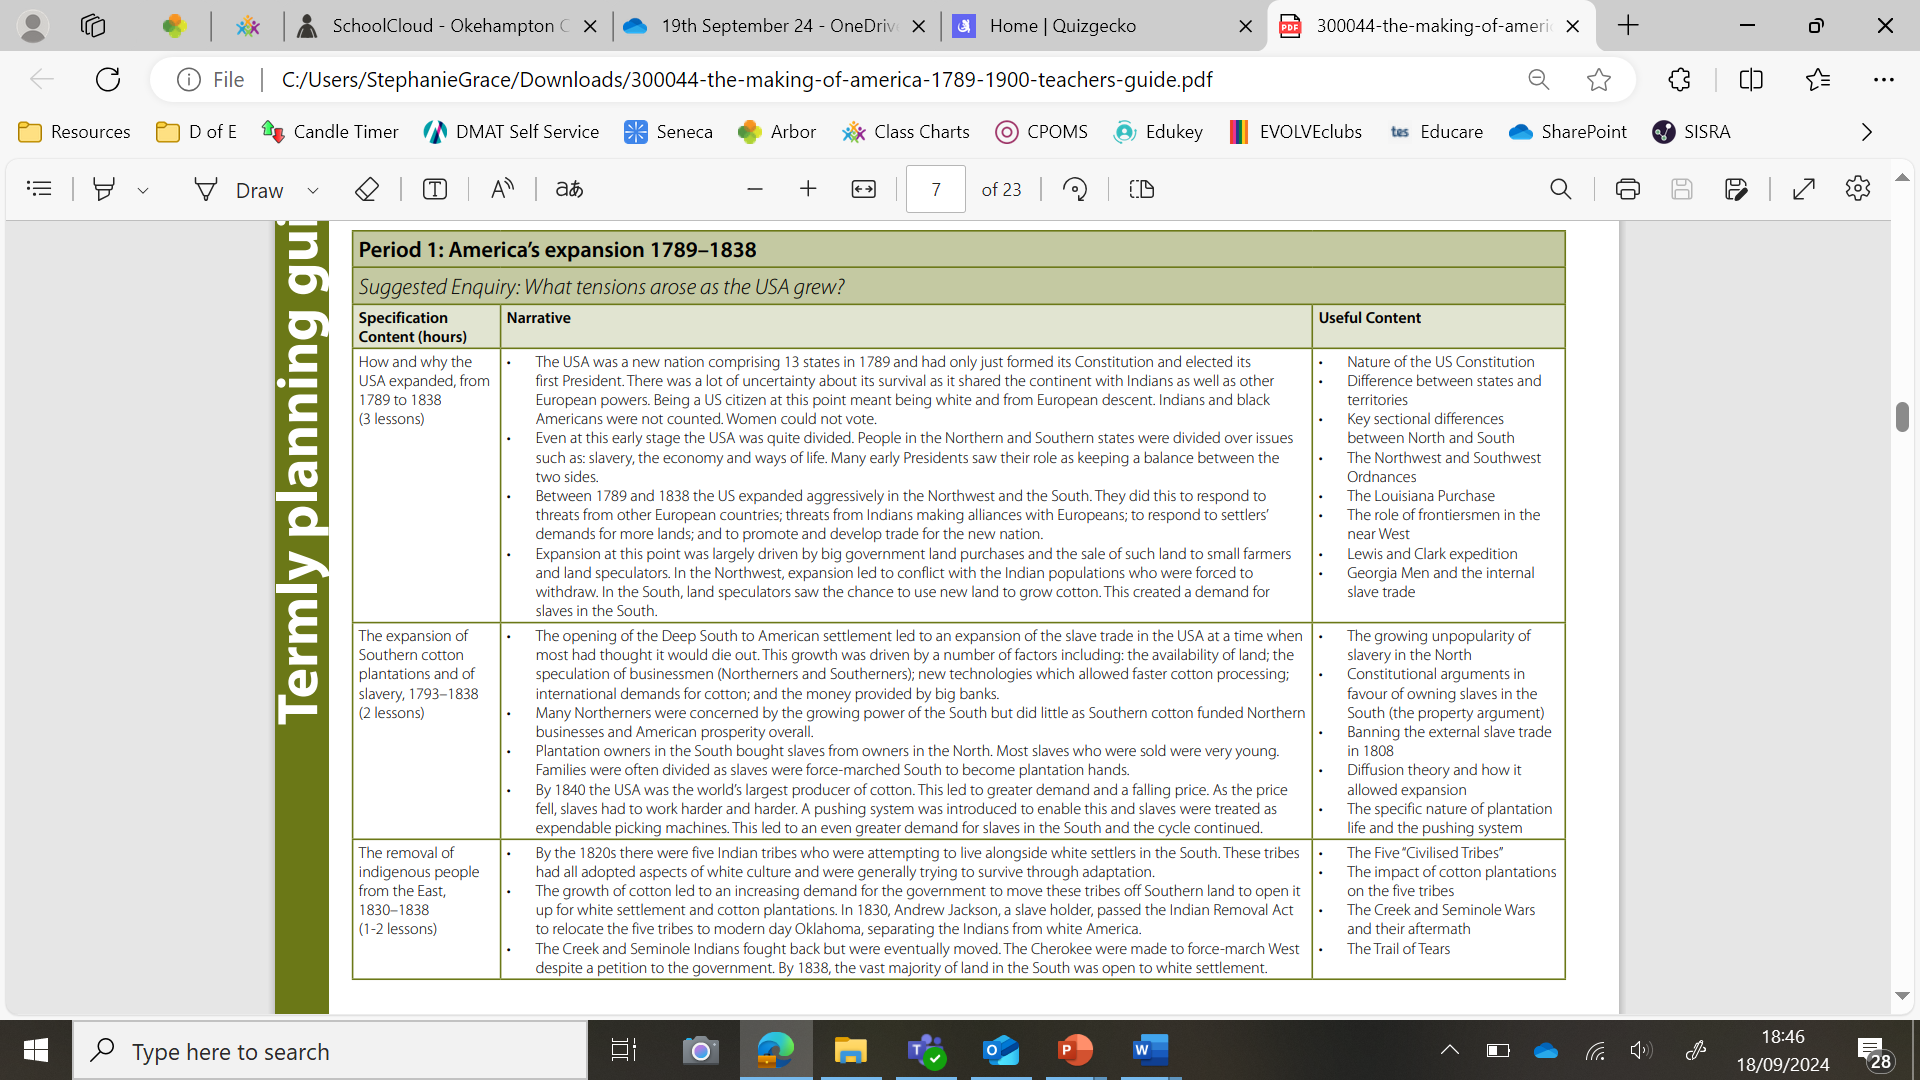Click the address bar file path

[x=747, y=79]
